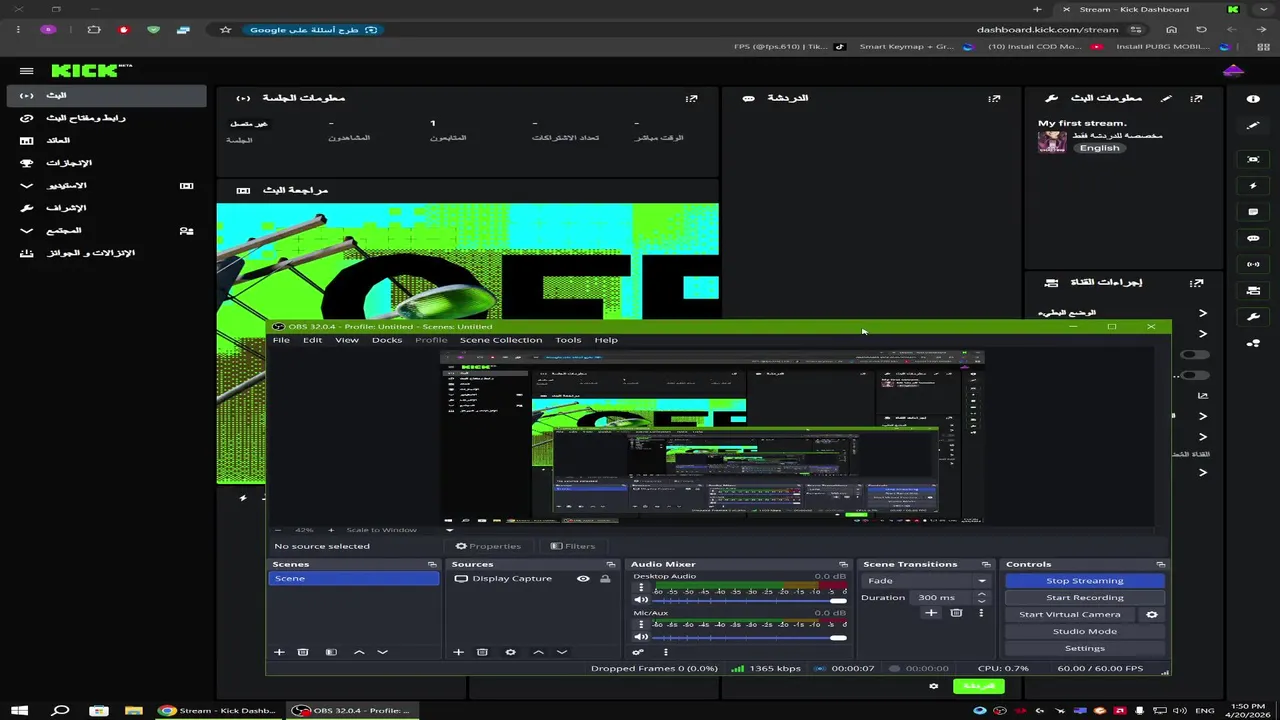Select Scene in Scenes list
This screenshot has width=1280, height=720.
(354, 579)
